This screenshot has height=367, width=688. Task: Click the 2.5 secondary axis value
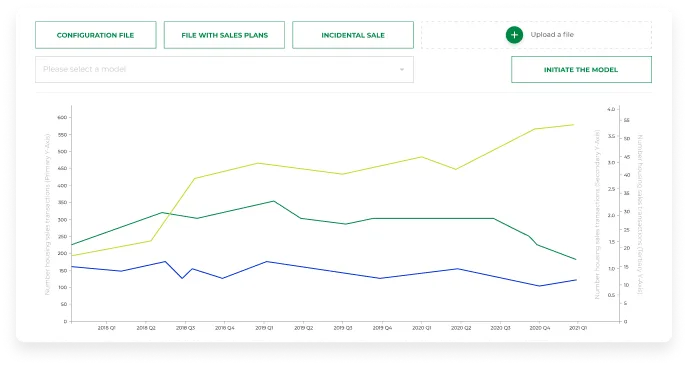tap(611, 189)
